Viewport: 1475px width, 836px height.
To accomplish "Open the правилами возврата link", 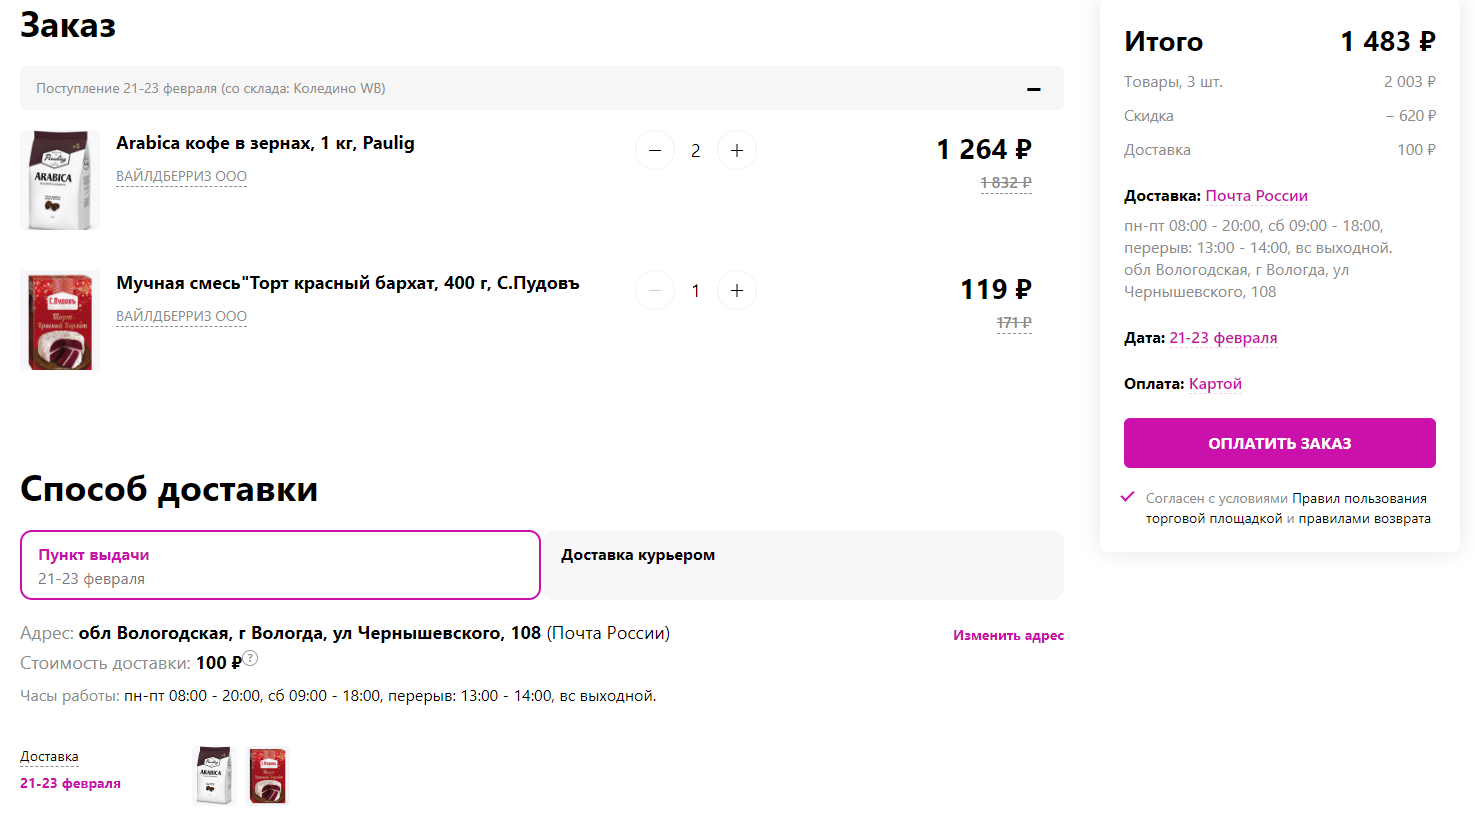I will 1364,519.
